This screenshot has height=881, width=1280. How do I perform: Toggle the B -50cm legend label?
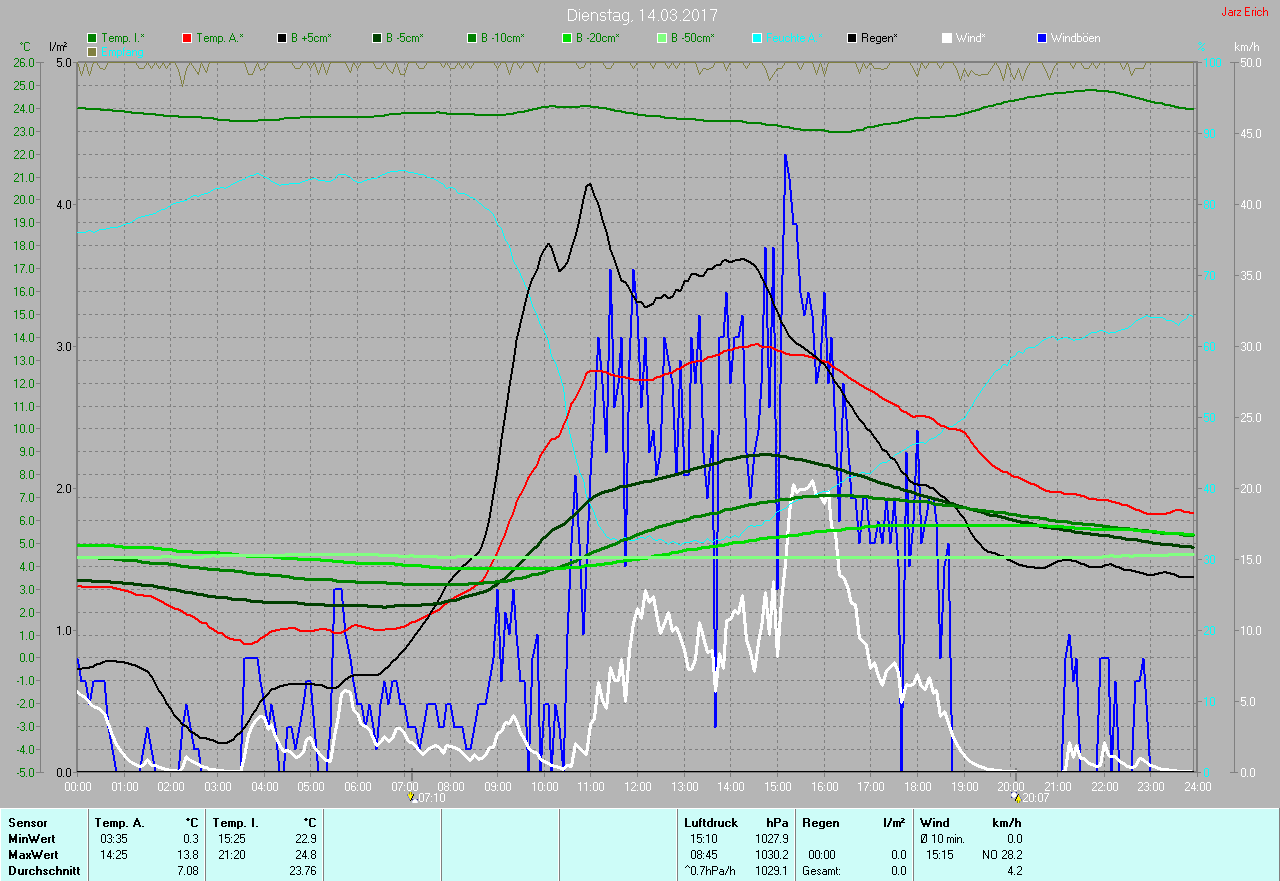[692, 38]
